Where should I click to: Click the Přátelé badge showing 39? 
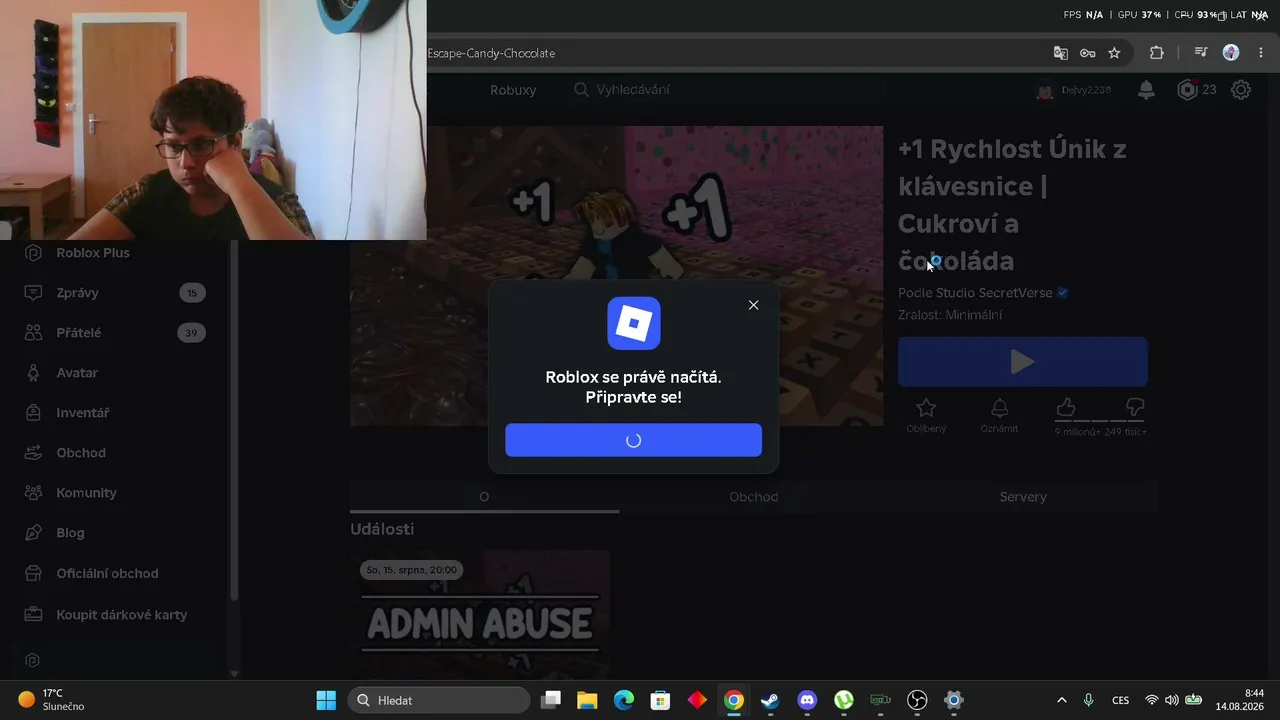tap(191, 333)
